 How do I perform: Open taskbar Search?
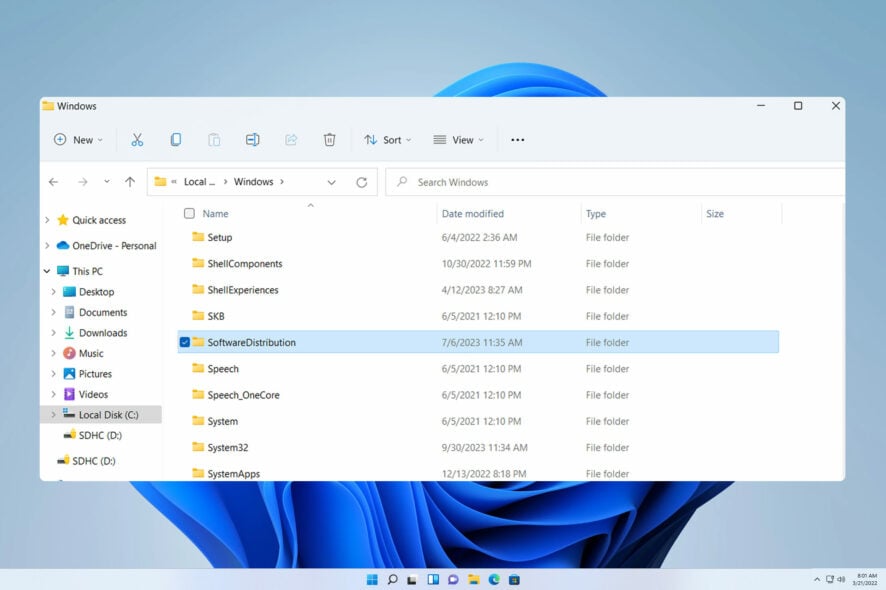pos(392,579)
